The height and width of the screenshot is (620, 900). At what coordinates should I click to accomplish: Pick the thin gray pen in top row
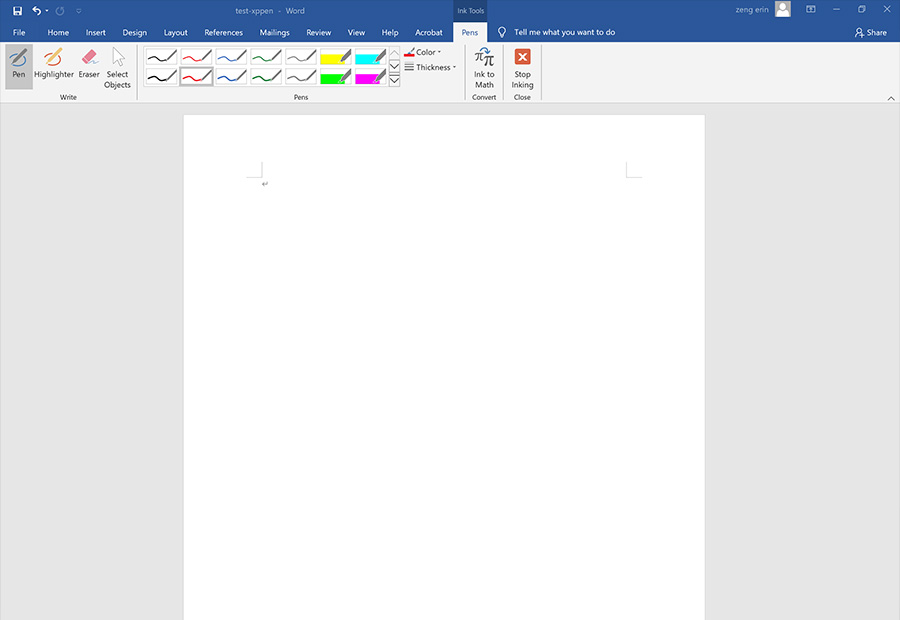coord(301,57)
